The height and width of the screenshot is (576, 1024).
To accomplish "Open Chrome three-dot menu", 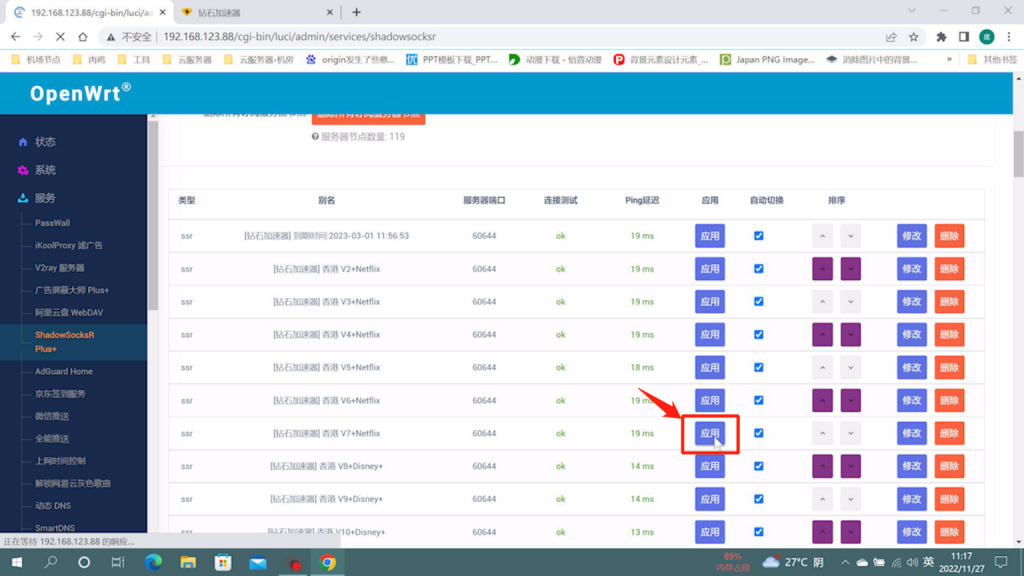I will click(x=1009, y=37).
